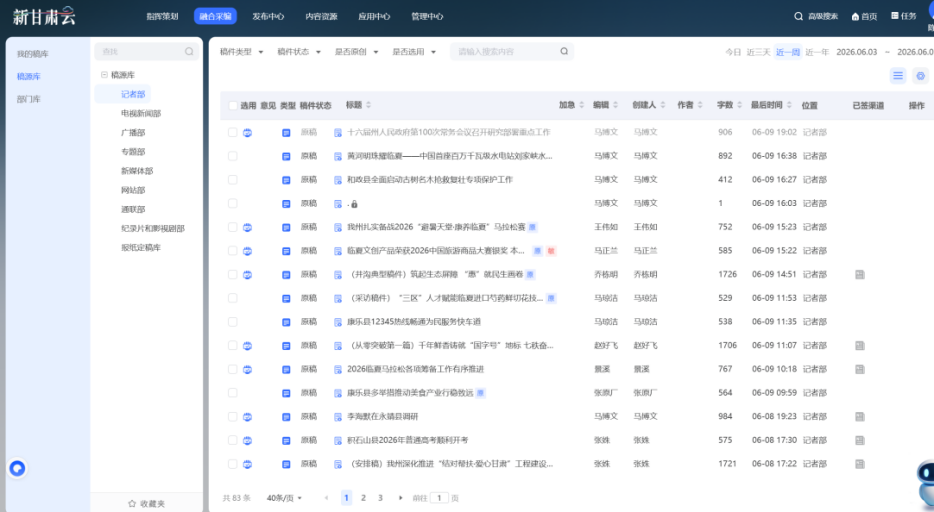The height and width of the screenshot is (512, 934).
Task: Select 电视新闻部 in the source tree
Action: [141, 113]
